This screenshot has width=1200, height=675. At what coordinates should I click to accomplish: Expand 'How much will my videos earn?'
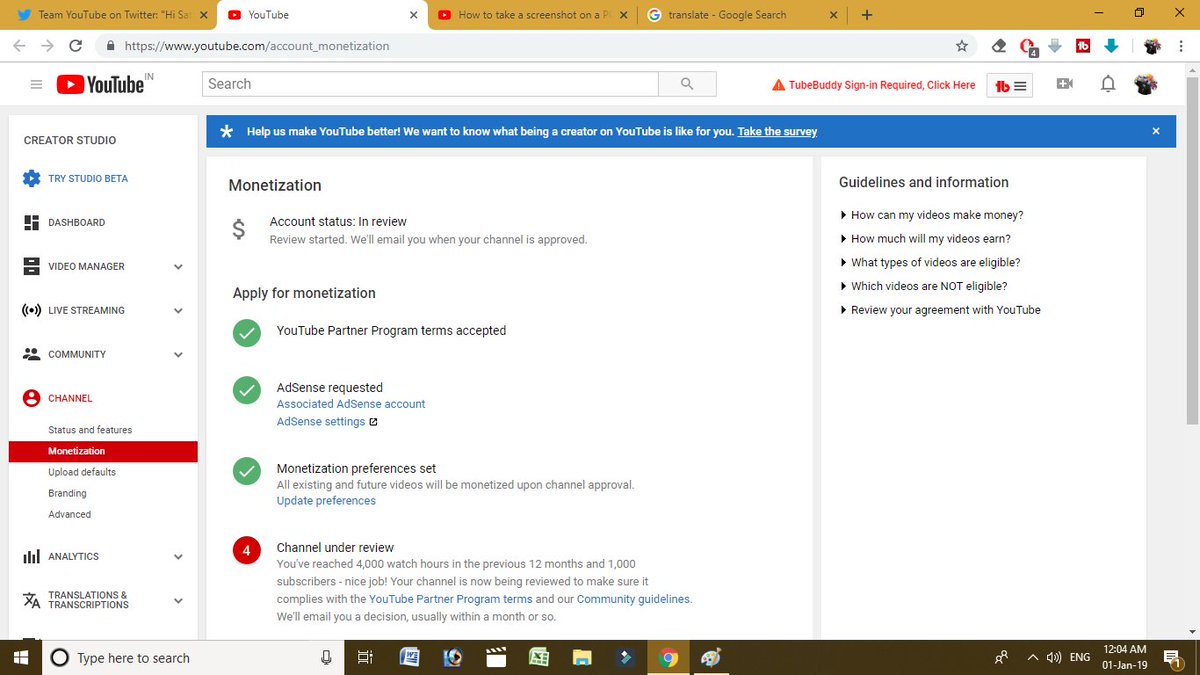tap(925, 239)
